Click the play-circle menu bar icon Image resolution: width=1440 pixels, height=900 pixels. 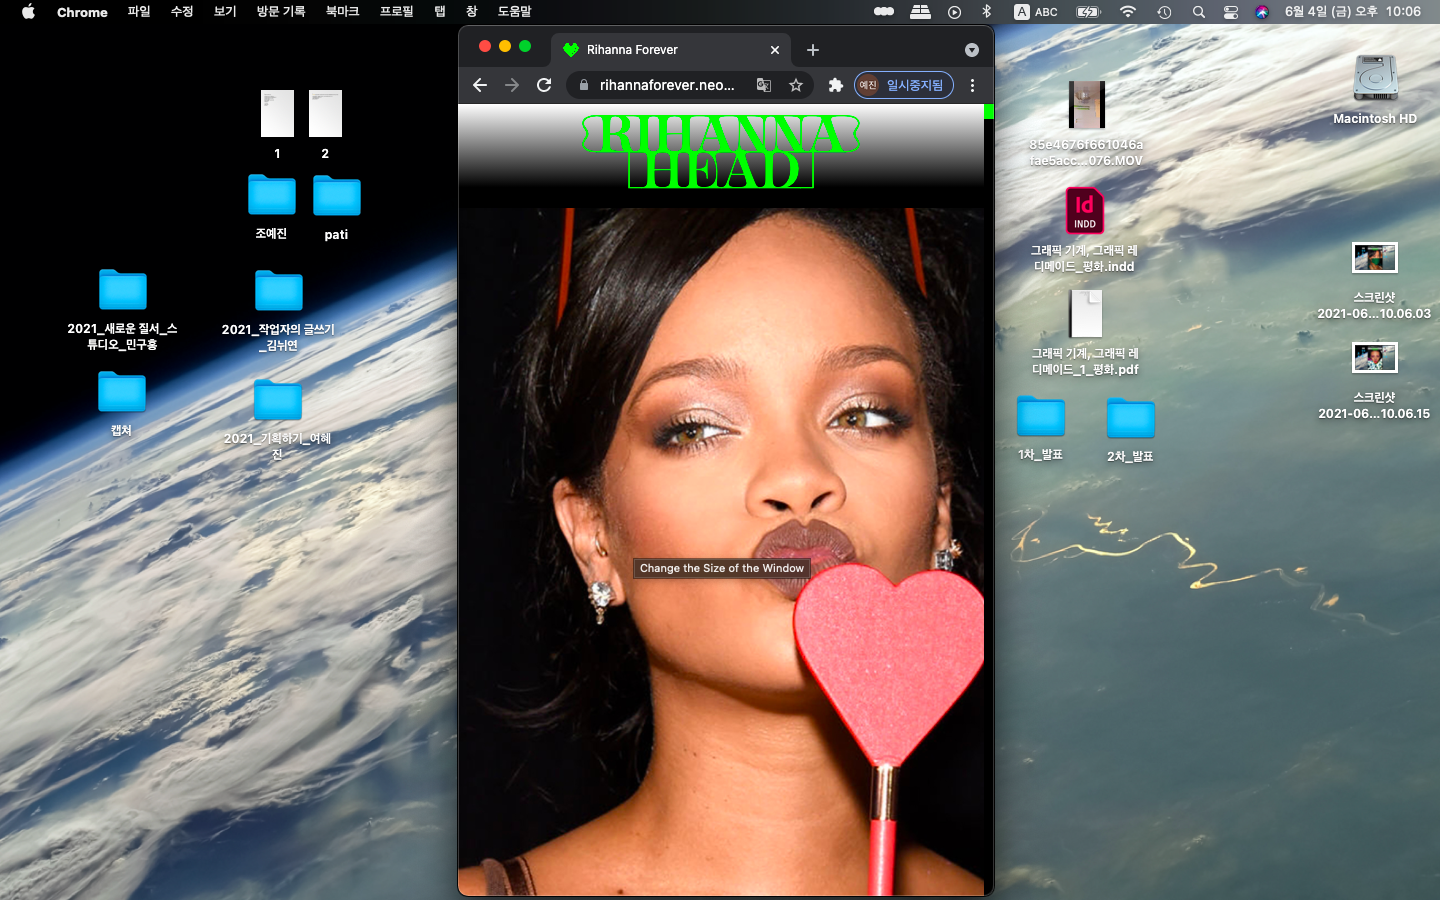coord(954,12)
